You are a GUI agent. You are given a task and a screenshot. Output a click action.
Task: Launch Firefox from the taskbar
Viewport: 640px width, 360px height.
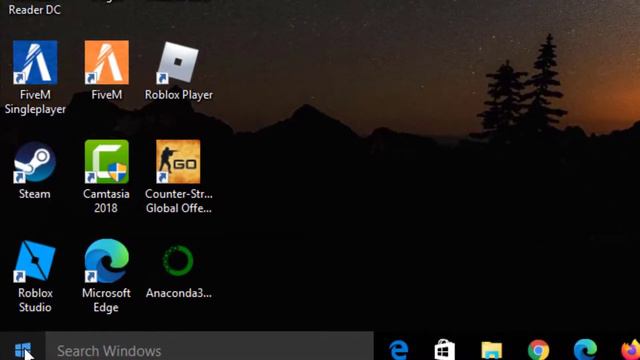point(631,350)
